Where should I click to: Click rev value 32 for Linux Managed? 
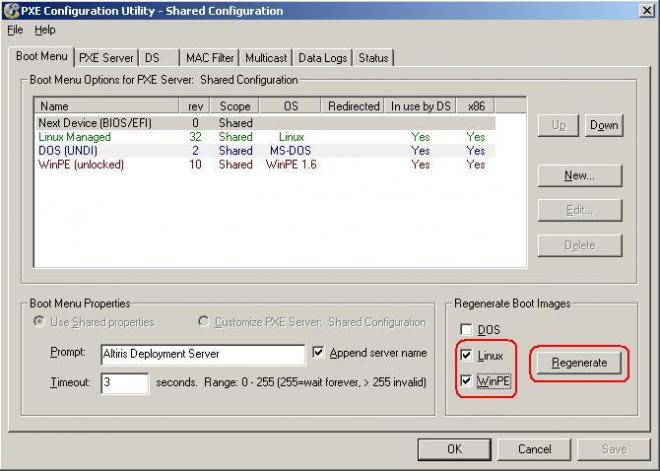coord(195,137)
